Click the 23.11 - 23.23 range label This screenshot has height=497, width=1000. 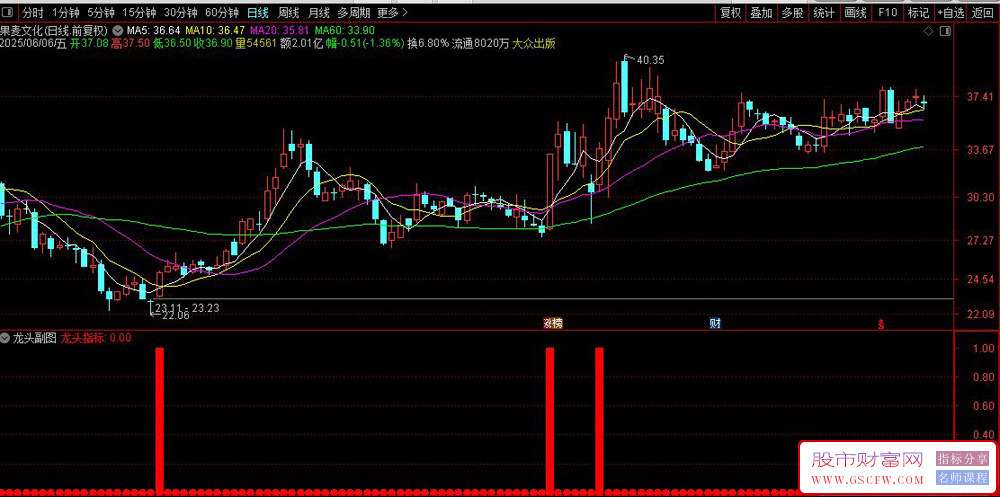point(187,308)
